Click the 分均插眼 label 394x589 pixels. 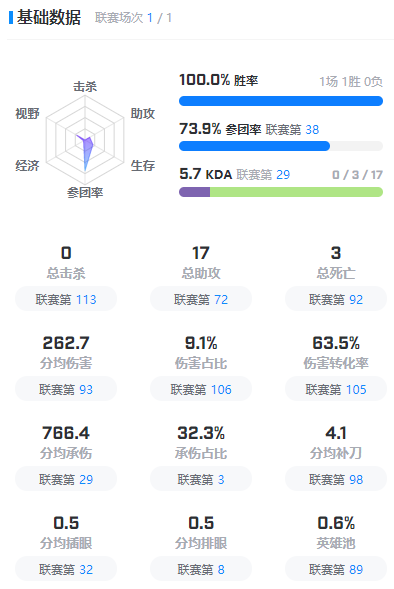pyautogui.click(x=66, y=544)
